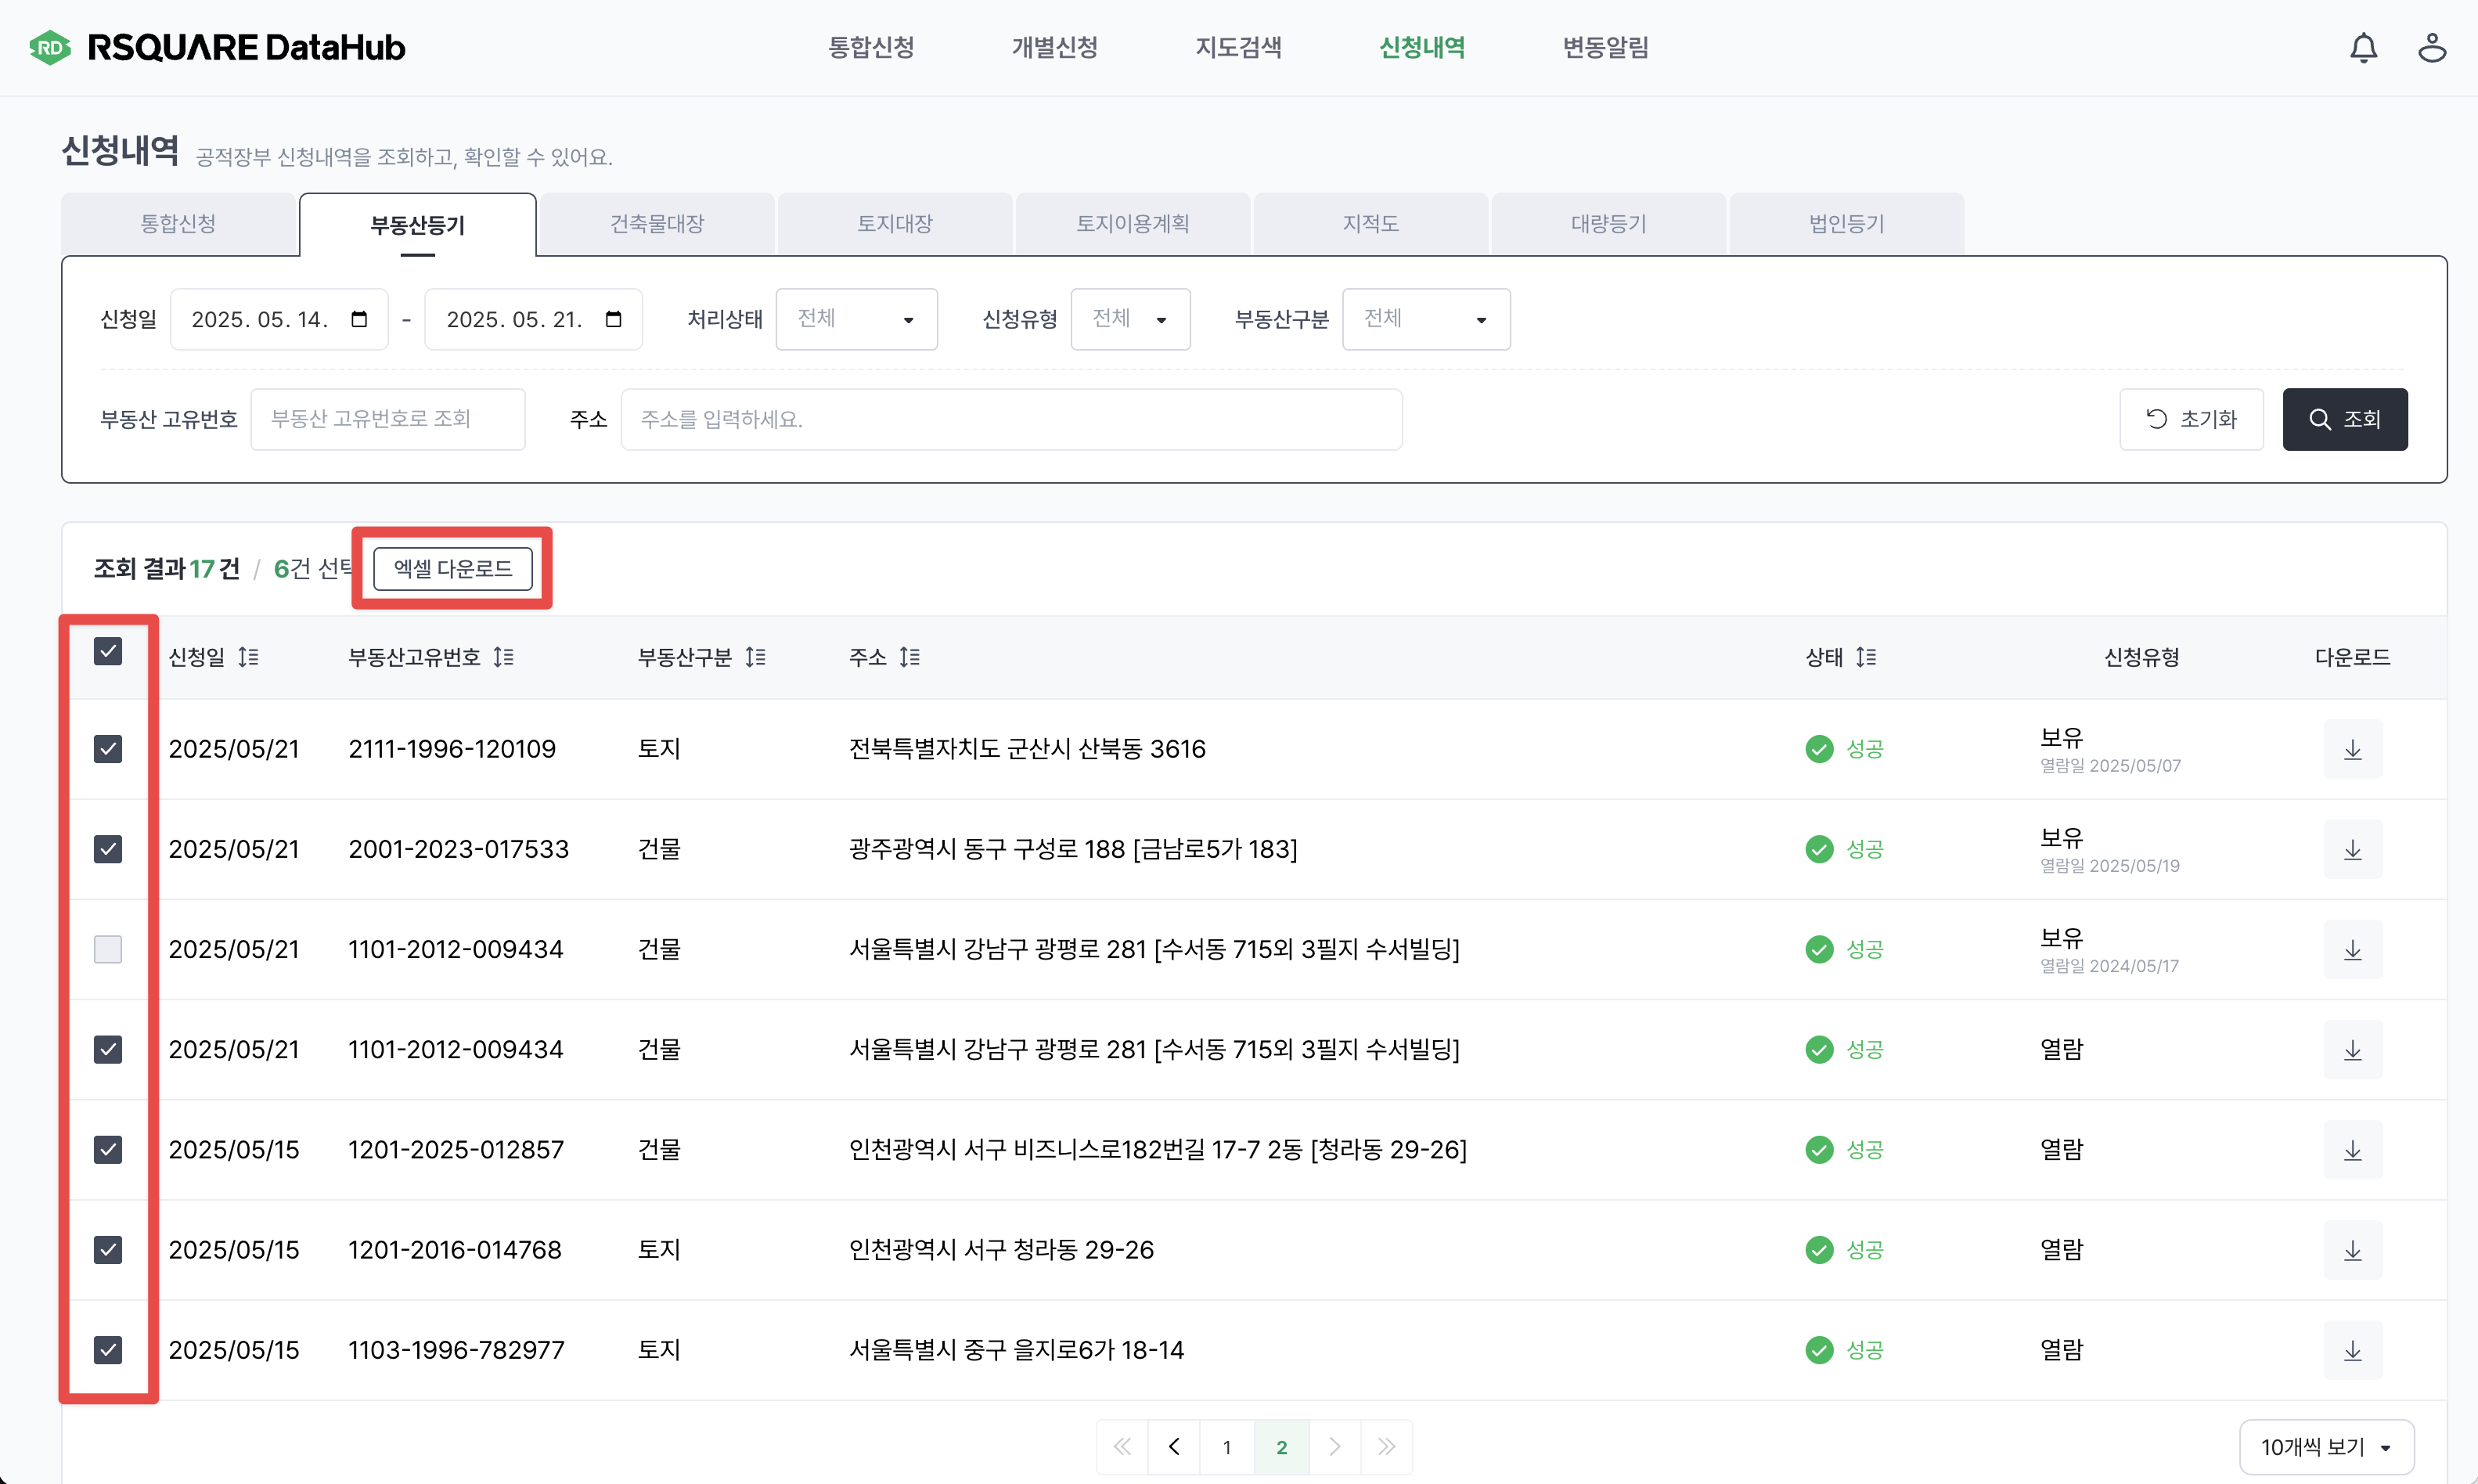Focus the 주소 address input field
Viewport: 2478px width, 1484px height.
[1010, 419]
